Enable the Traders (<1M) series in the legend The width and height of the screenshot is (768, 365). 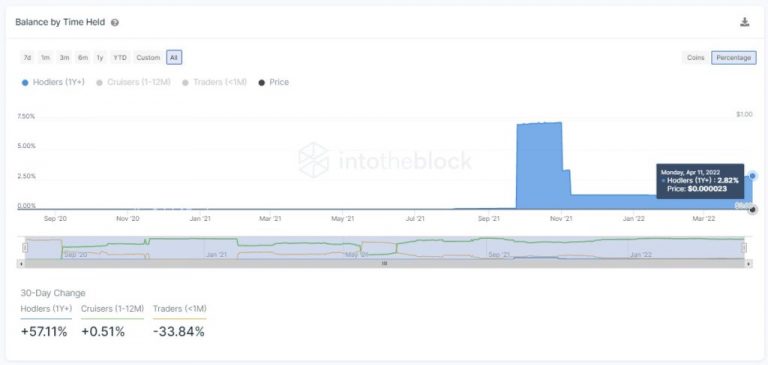point(215,82)
